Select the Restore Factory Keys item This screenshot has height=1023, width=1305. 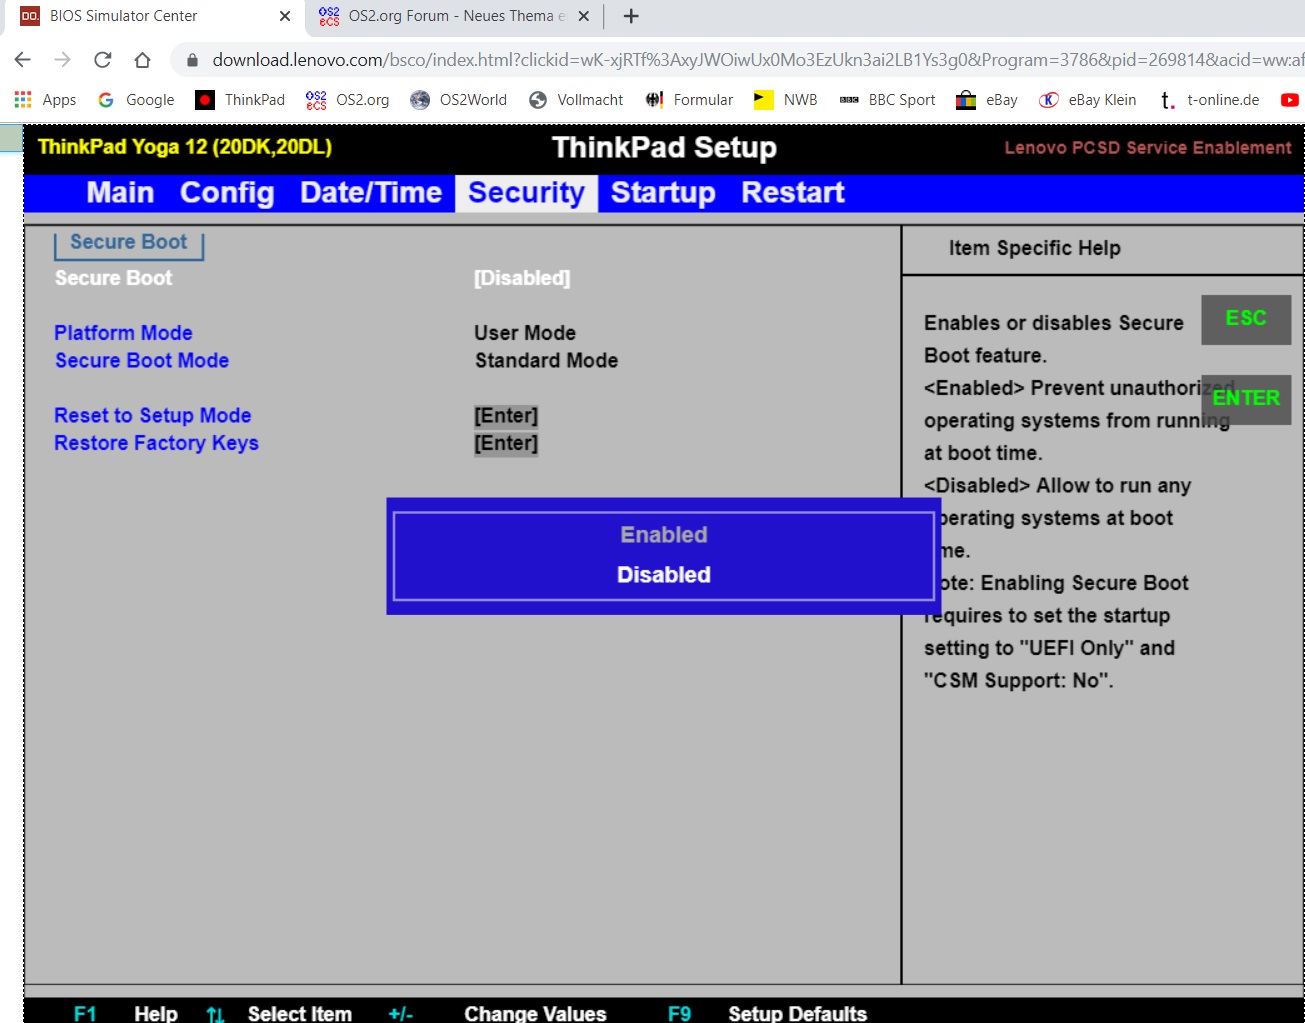(156, 443)
